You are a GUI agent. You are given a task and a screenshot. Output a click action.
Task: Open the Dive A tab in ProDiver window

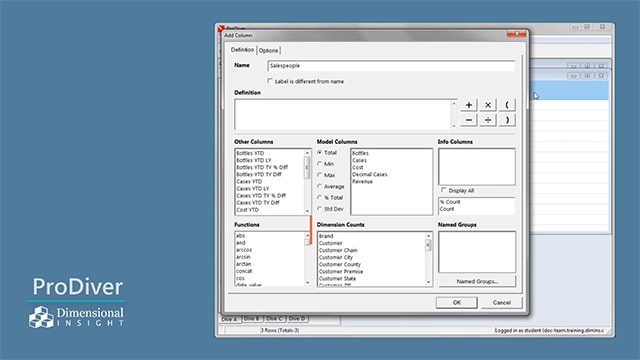(x=229, y=319)
